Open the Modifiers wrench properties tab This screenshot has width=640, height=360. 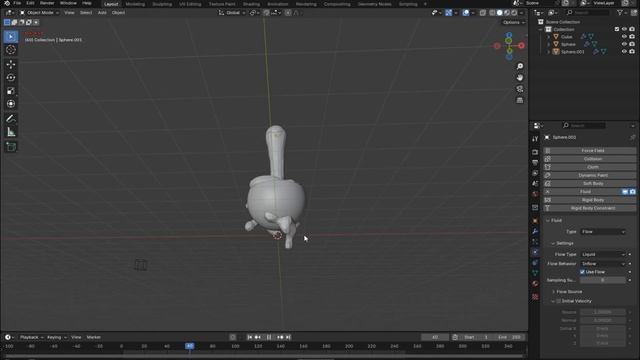[x=535, y=231]
